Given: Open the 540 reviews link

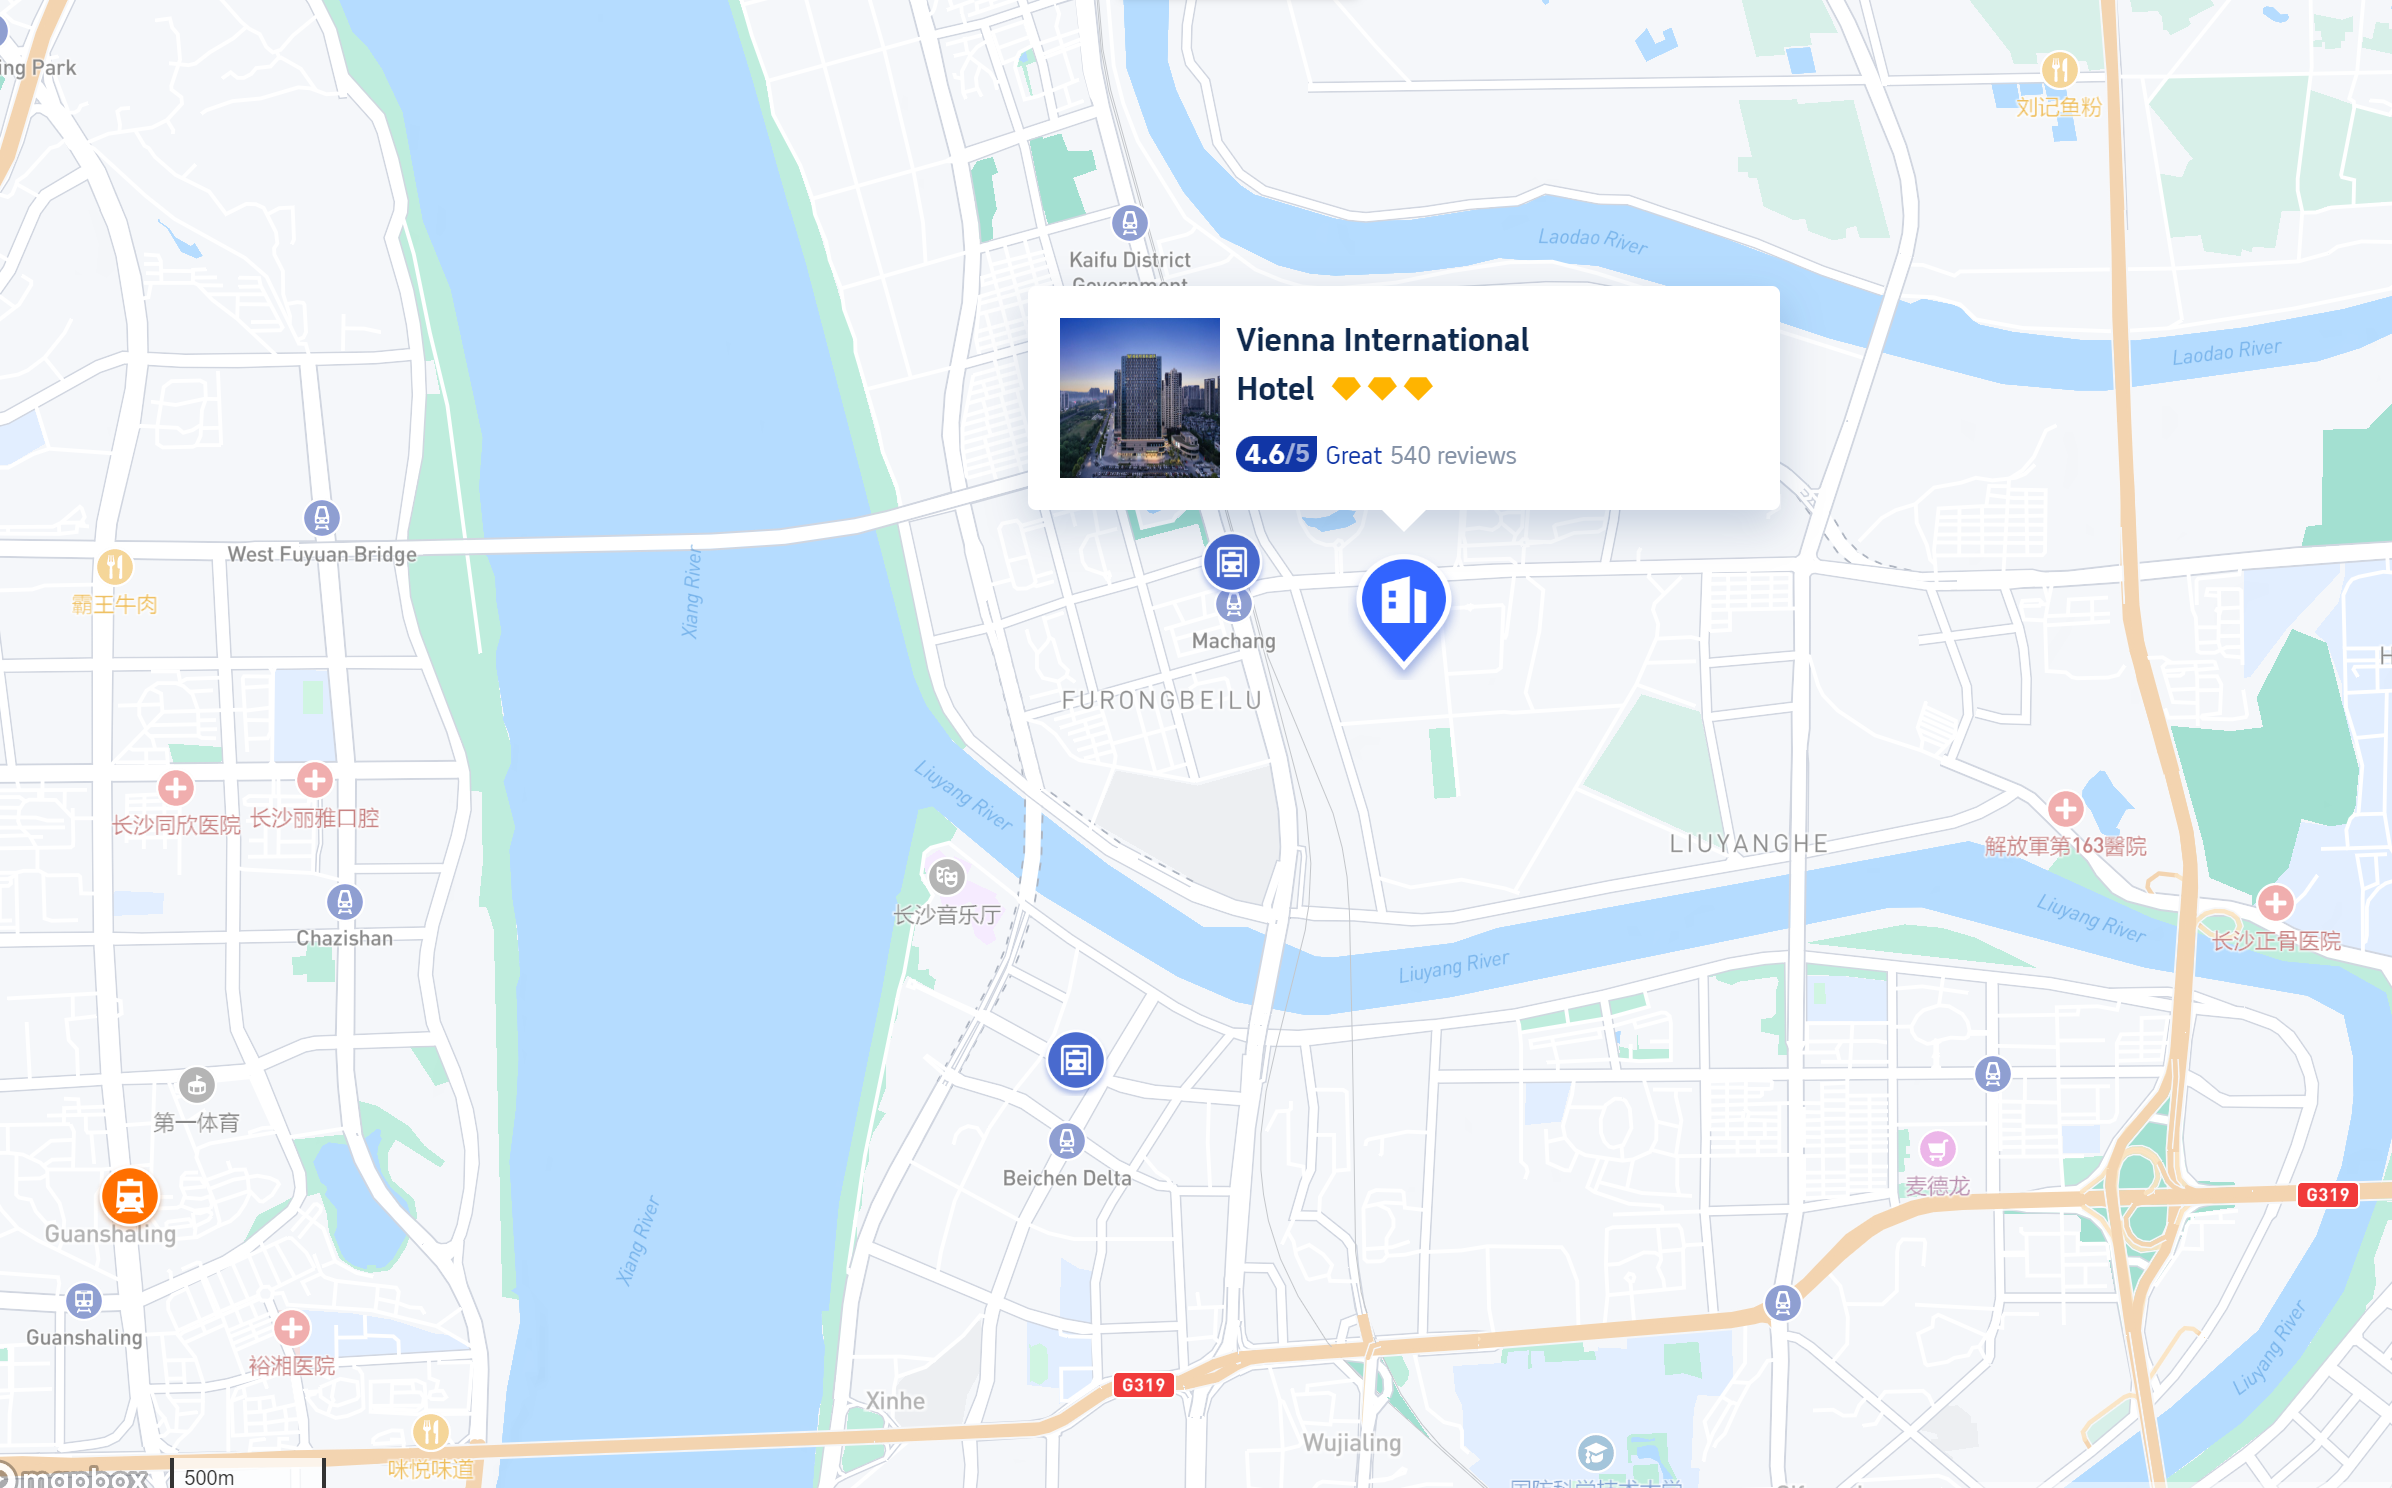Looking at the screenshot, I should coord(1453,456).
